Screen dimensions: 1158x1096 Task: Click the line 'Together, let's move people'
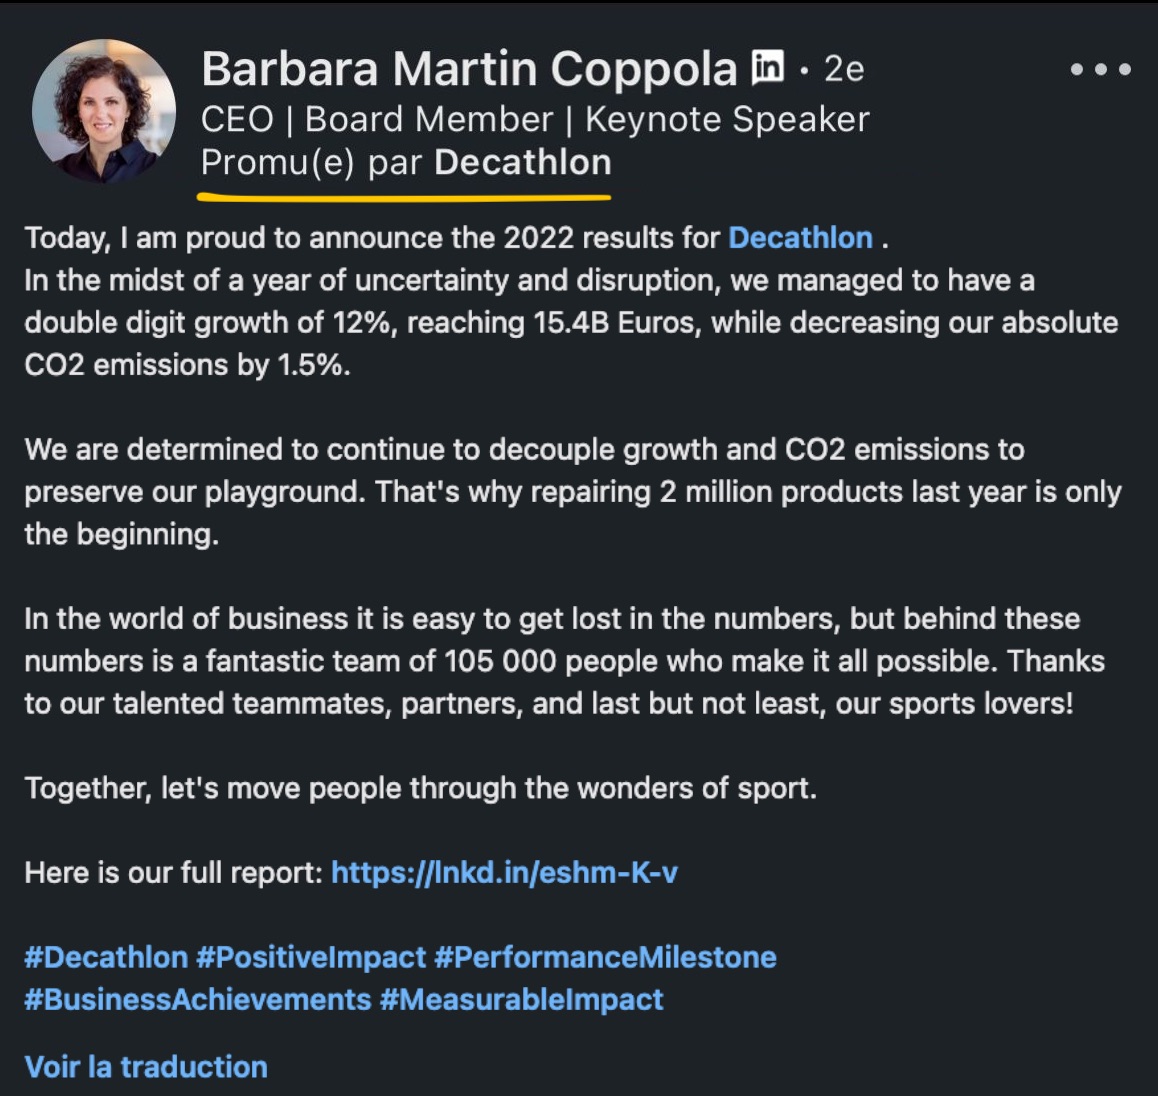click(421, 789)
